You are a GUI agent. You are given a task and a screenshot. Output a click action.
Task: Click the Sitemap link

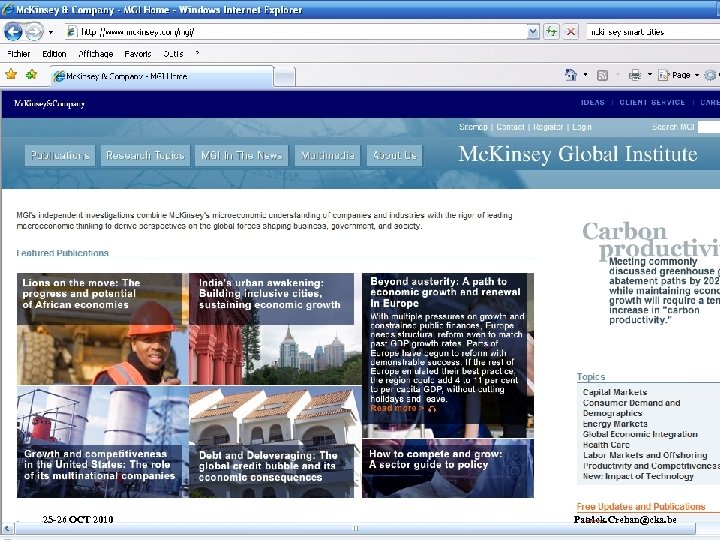[x=473, y=127]
